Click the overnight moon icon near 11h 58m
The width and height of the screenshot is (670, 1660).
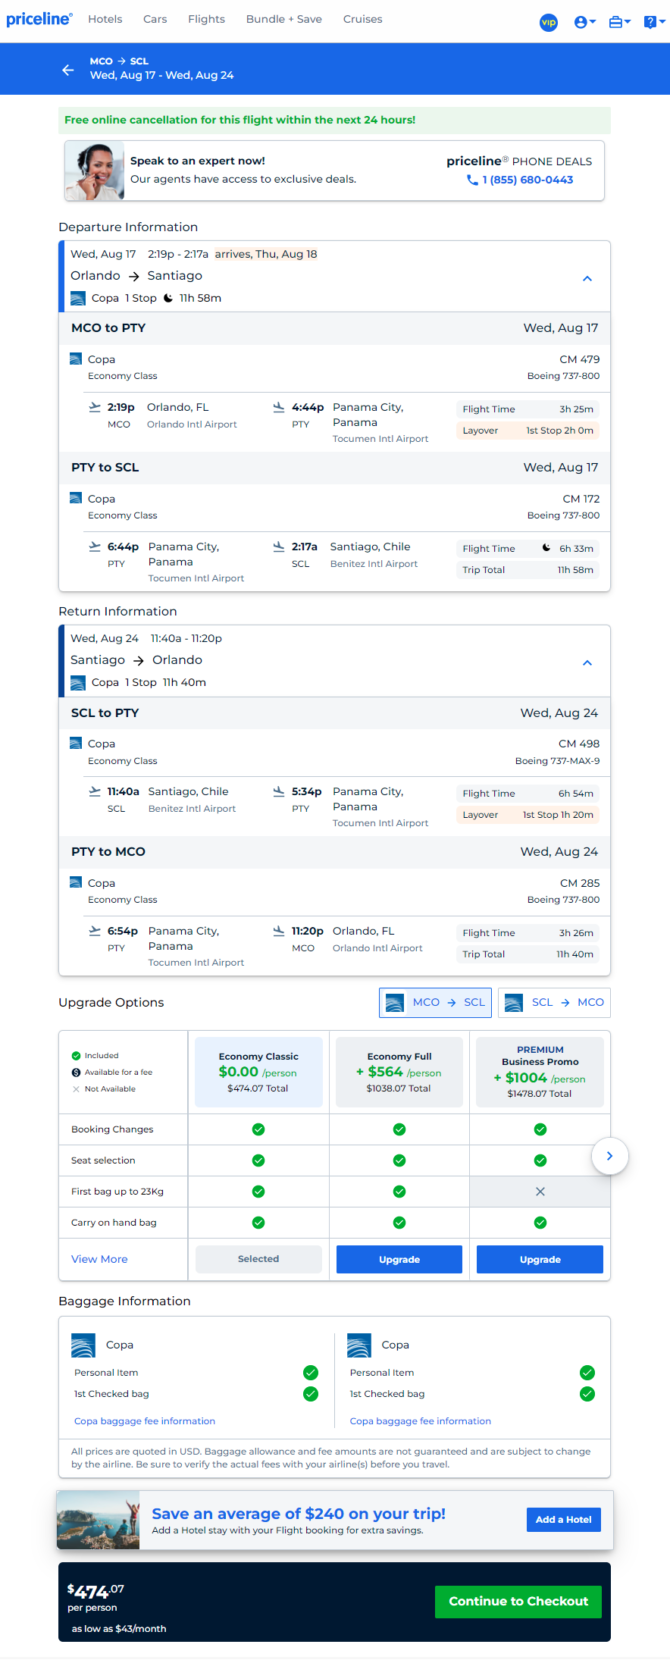[x=168, y=298]
